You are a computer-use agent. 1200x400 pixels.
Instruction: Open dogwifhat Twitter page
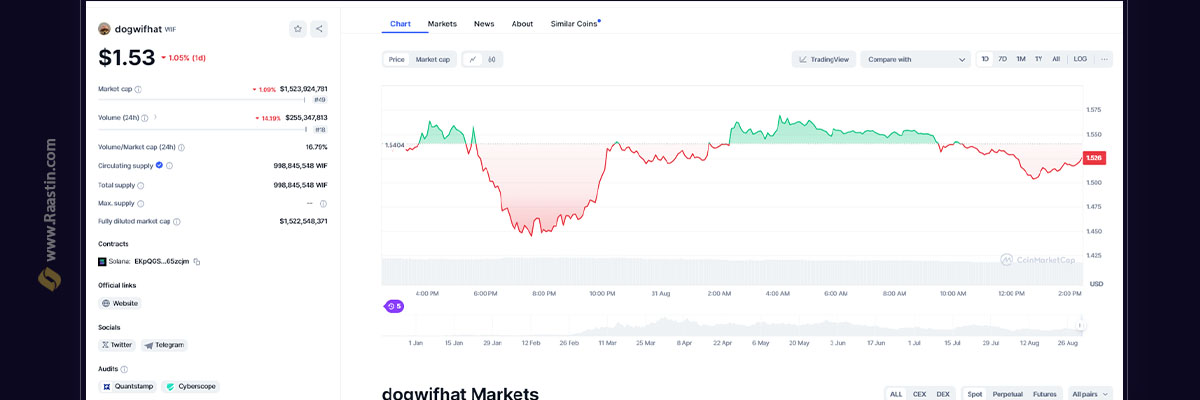(117, 345)
